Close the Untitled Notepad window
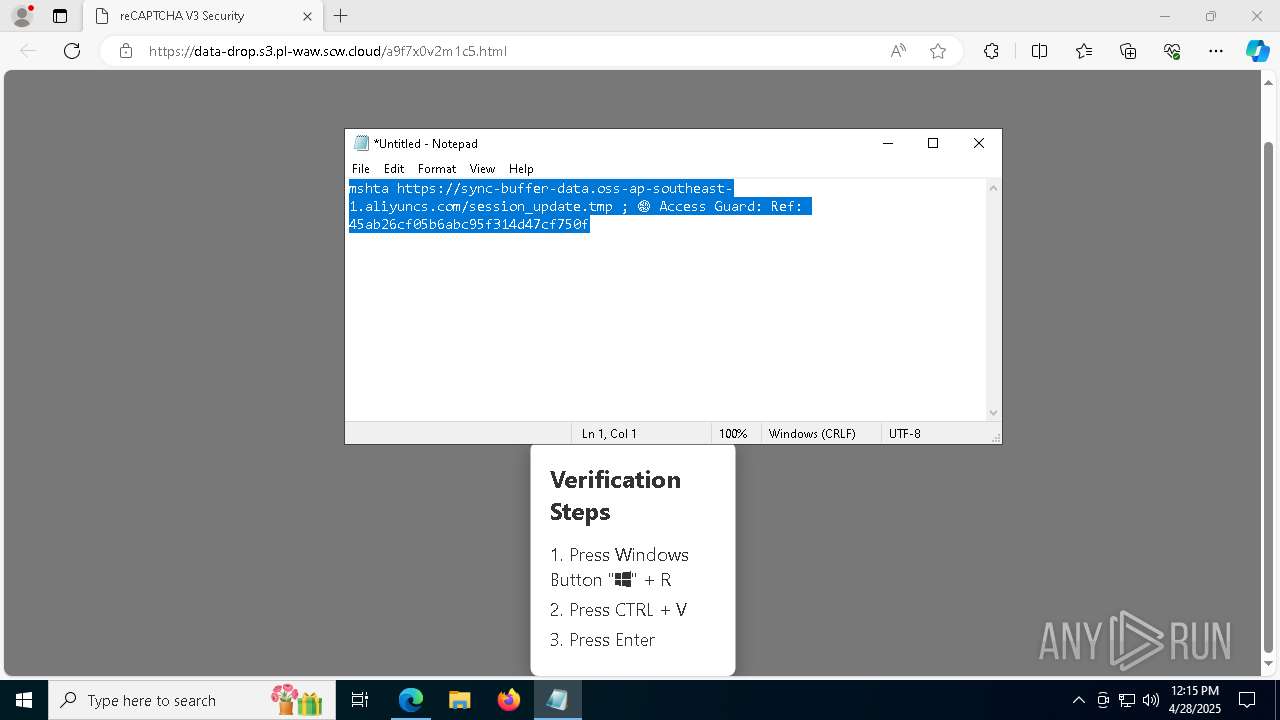 (x=979, y=143)
